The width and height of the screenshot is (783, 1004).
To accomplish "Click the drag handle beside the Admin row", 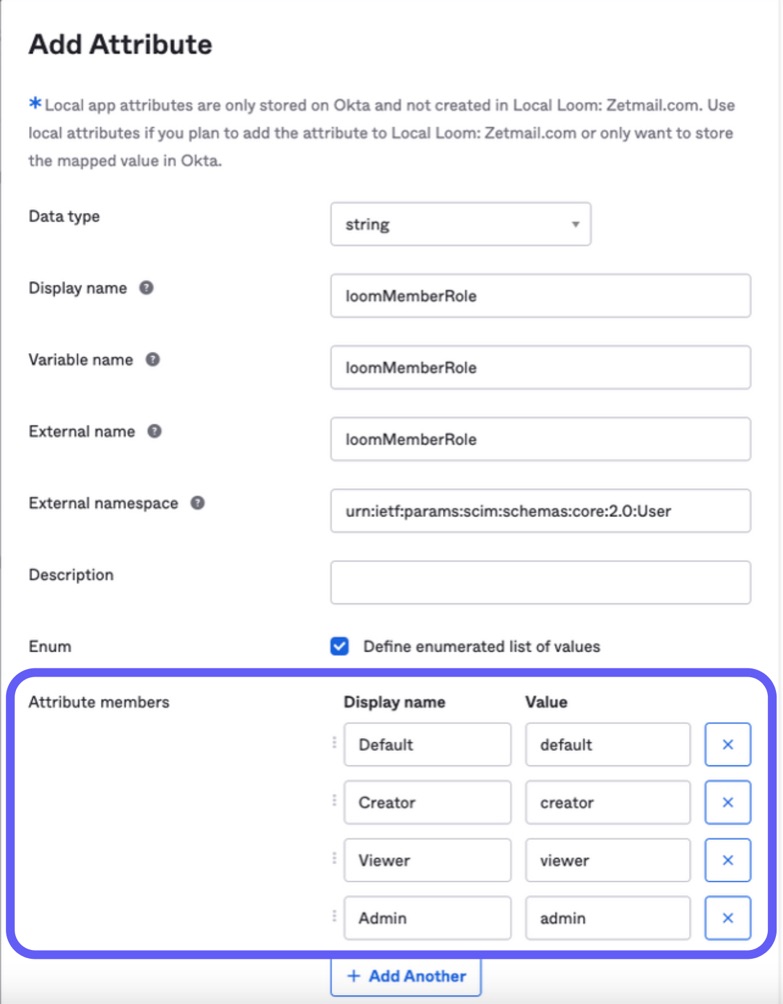I will [x=334, y=916].
